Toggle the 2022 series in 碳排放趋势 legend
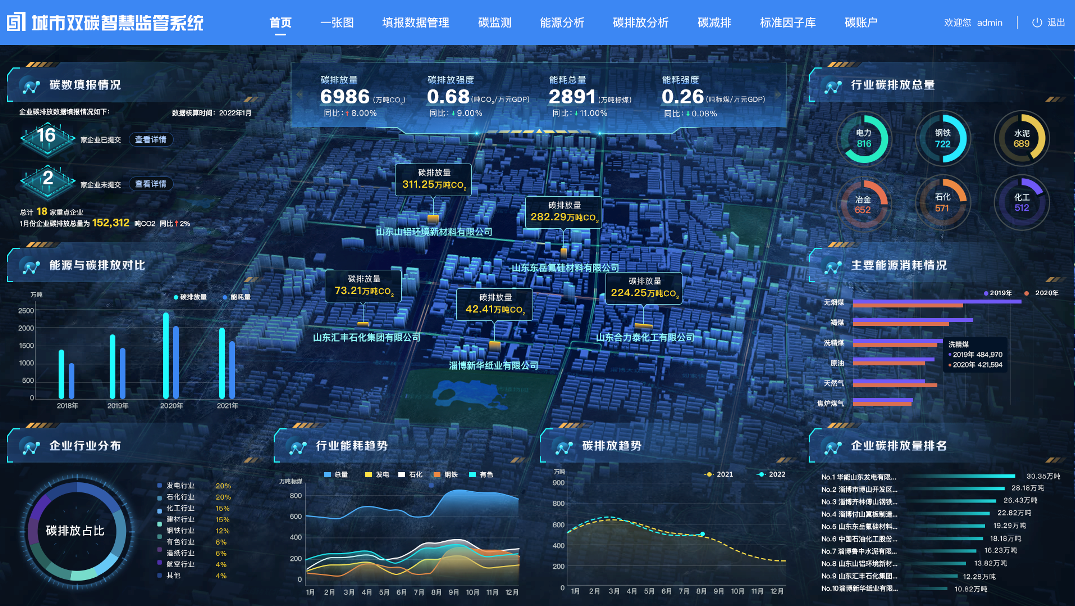Screen dimensions: 1075x606 coord(771,474)
